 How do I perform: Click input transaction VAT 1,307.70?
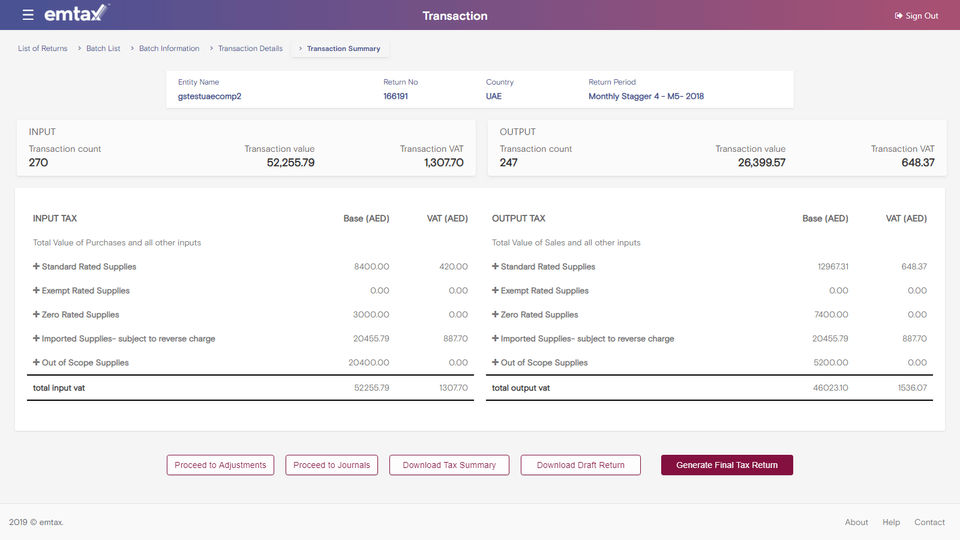443,163
